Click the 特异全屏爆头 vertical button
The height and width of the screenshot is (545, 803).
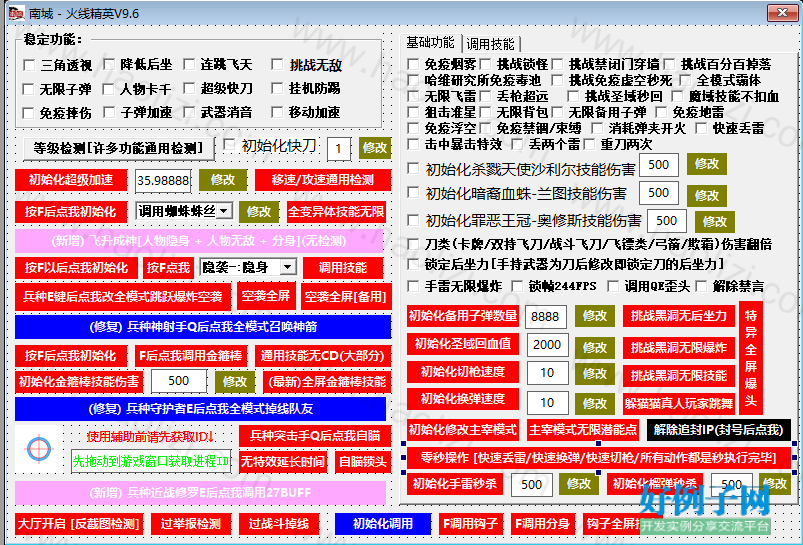click(751, 358)
